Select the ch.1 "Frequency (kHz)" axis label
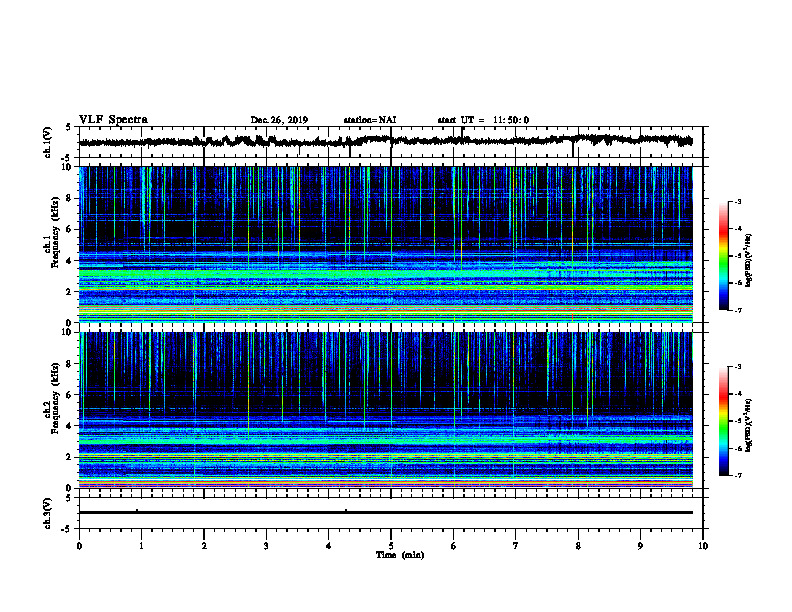The height and width of the screenshot is (612, 792). coord(55,232)
